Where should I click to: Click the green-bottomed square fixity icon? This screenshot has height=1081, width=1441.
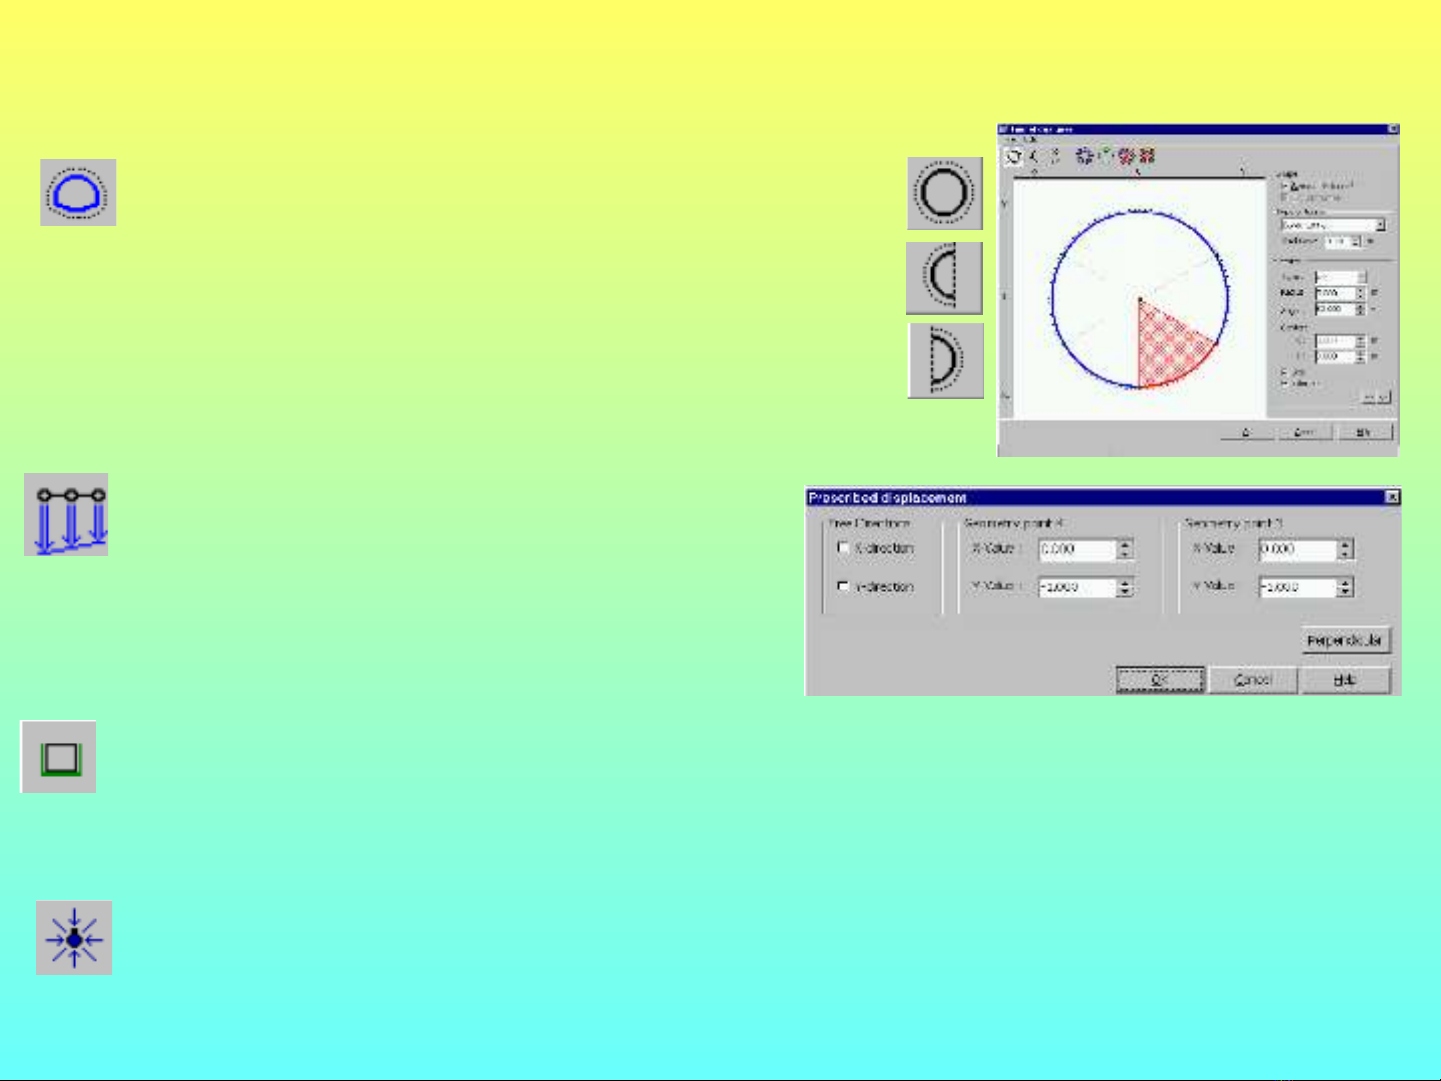(x=59, y=757)
